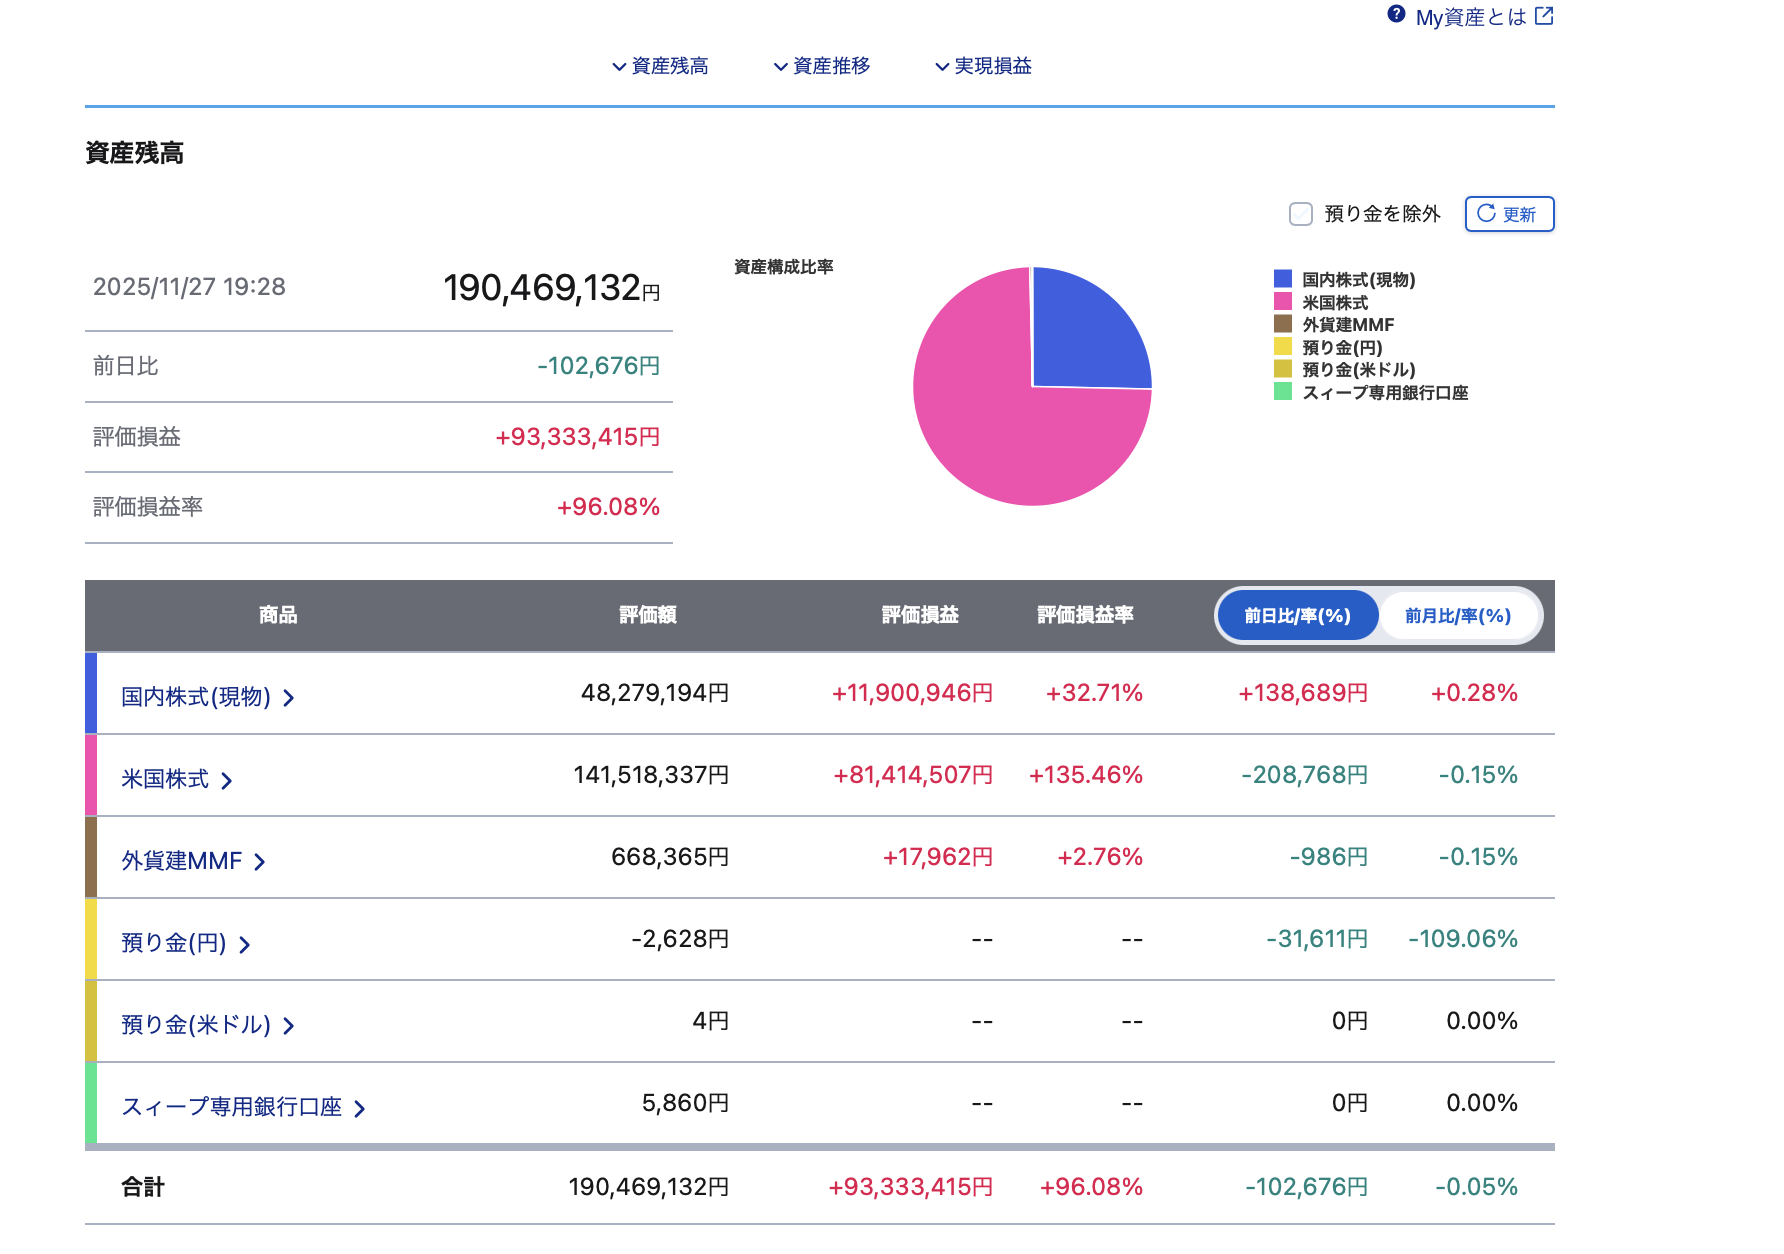This screenshot has width=1784, height=1254.
Task: Open the 預り金(米ドル) details link
Action: coord(196,1025)
